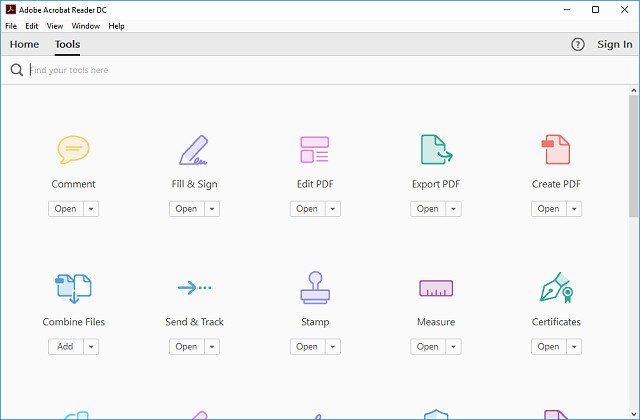Click the 'Measure' tool label

pos(436,322)
